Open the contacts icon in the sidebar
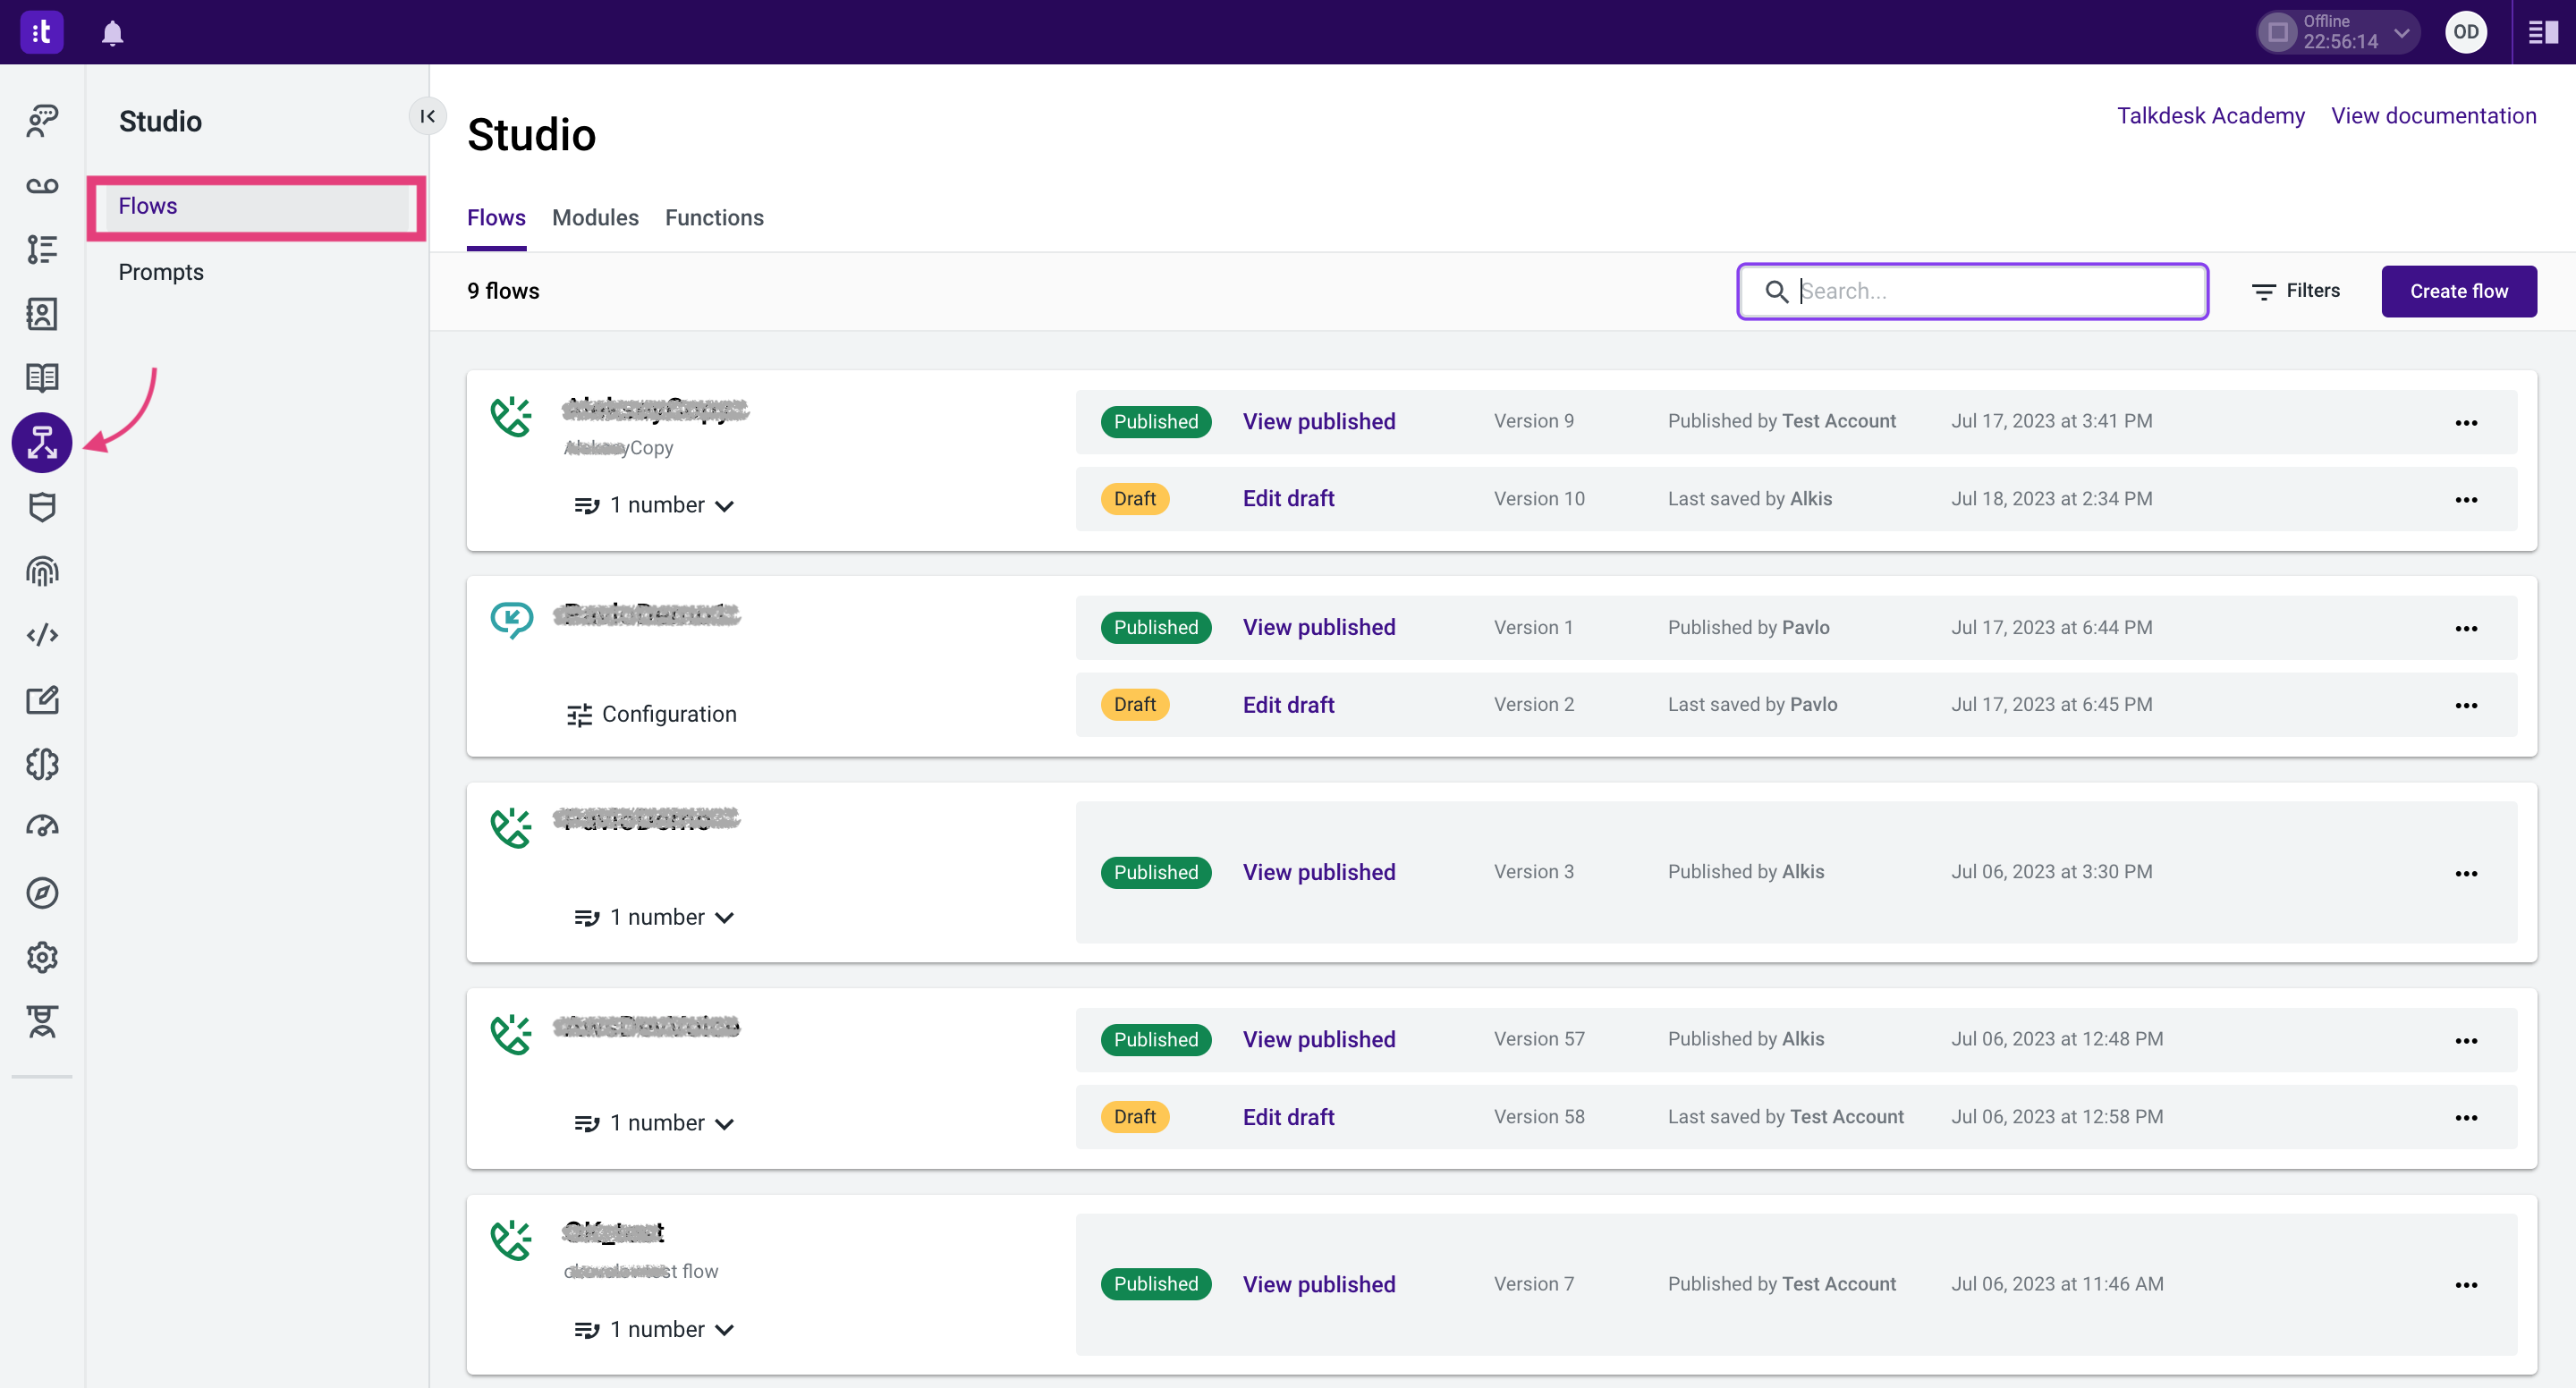2576x1388 pixels. coord(42,314)
